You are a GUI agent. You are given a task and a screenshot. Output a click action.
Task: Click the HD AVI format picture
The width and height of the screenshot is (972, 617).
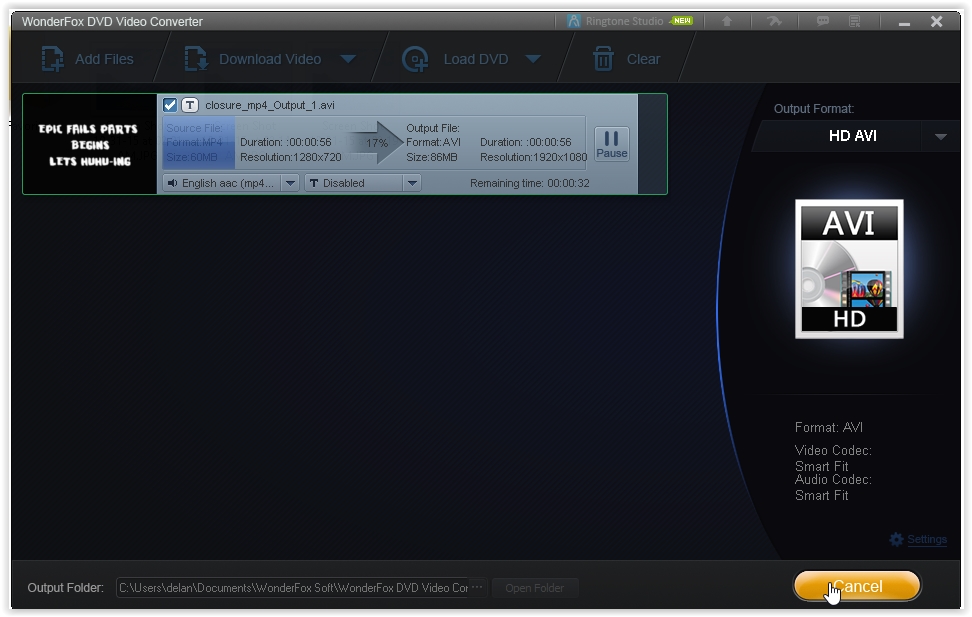click(849, 269)
